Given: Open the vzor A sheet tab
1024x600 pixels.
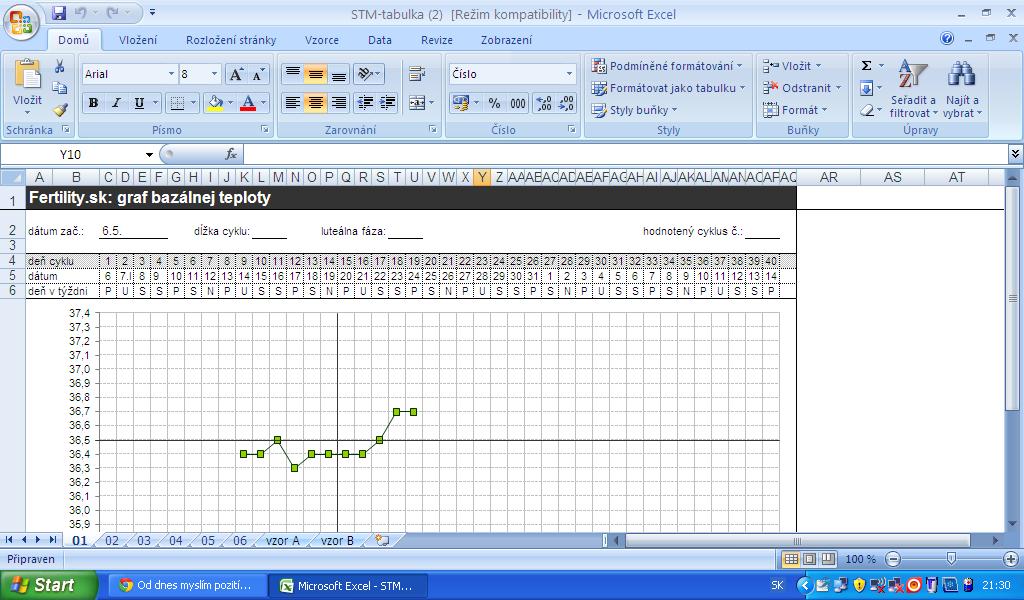Looking at the screenshot, I should tap(282, 541).
